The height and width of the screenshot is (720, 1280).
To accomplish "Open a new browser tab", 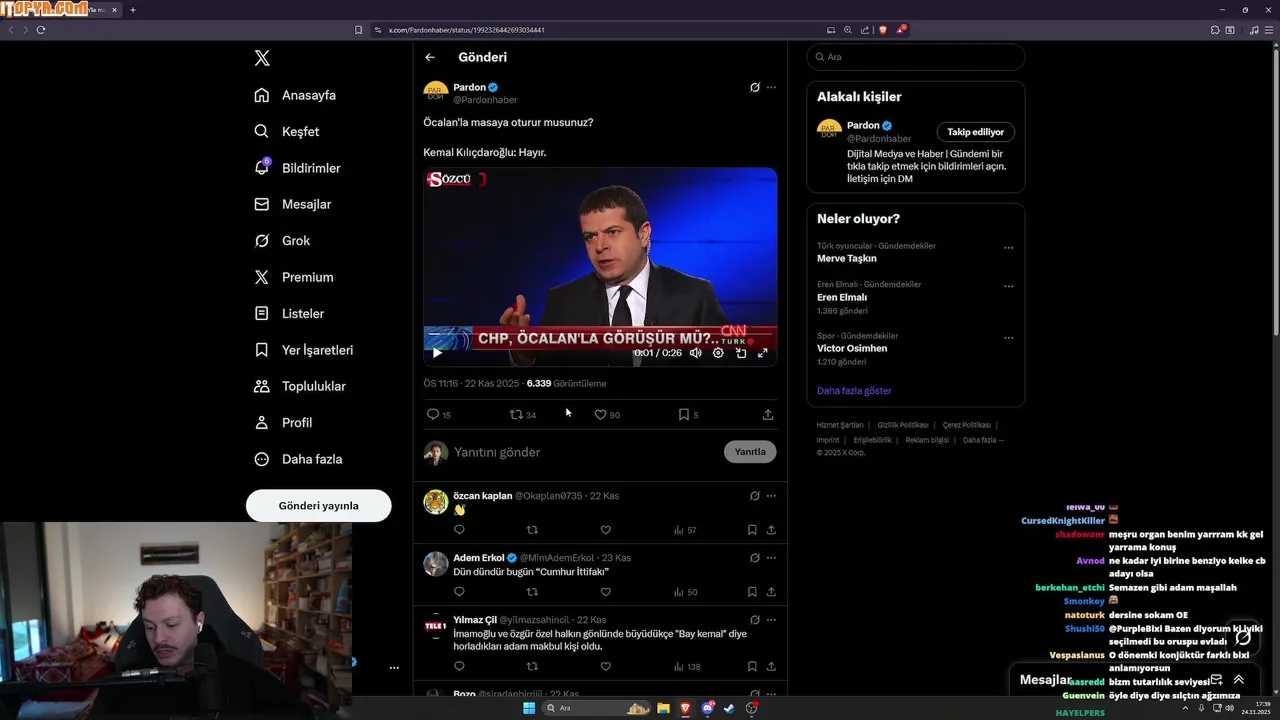I will click(133, 10).
